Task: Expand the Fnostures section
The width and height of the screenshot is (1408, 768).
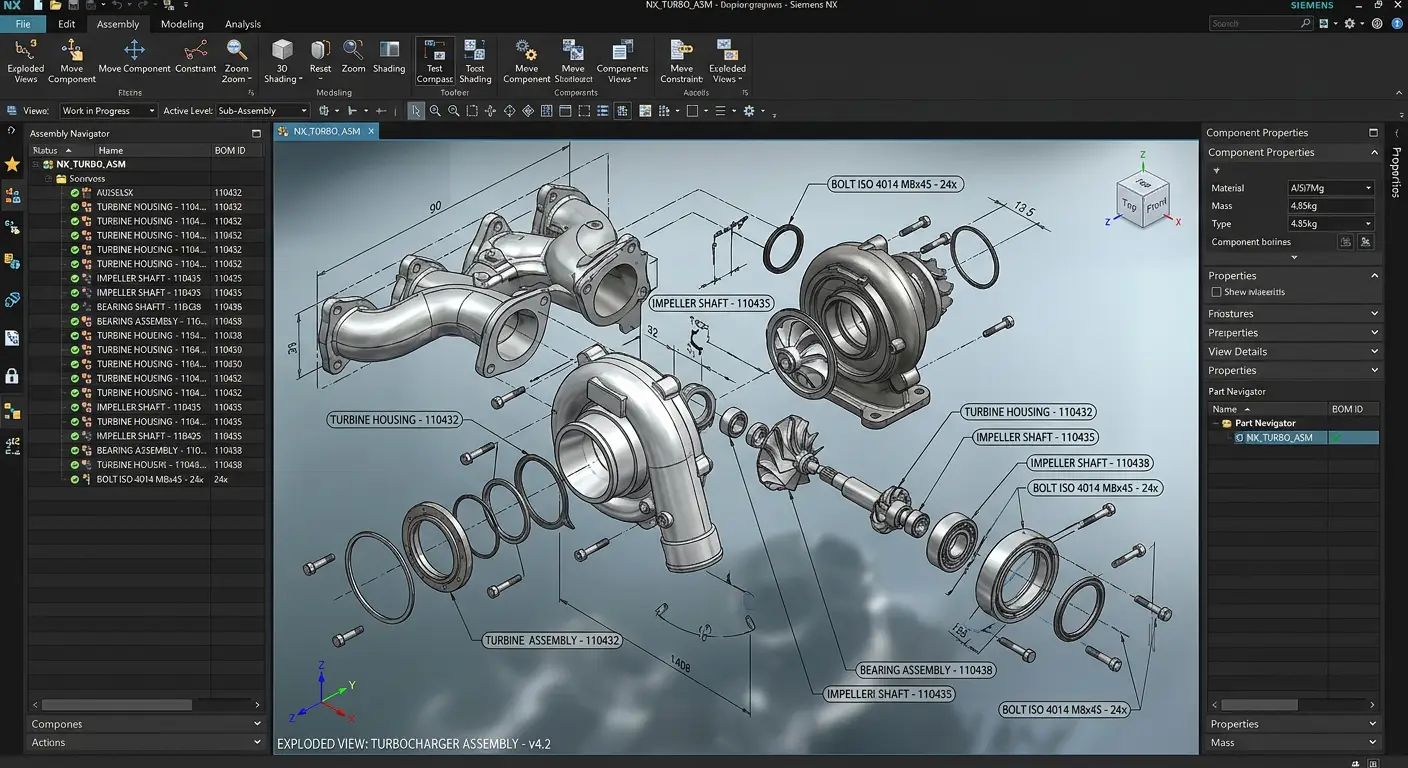Action: click(1293, 314)
